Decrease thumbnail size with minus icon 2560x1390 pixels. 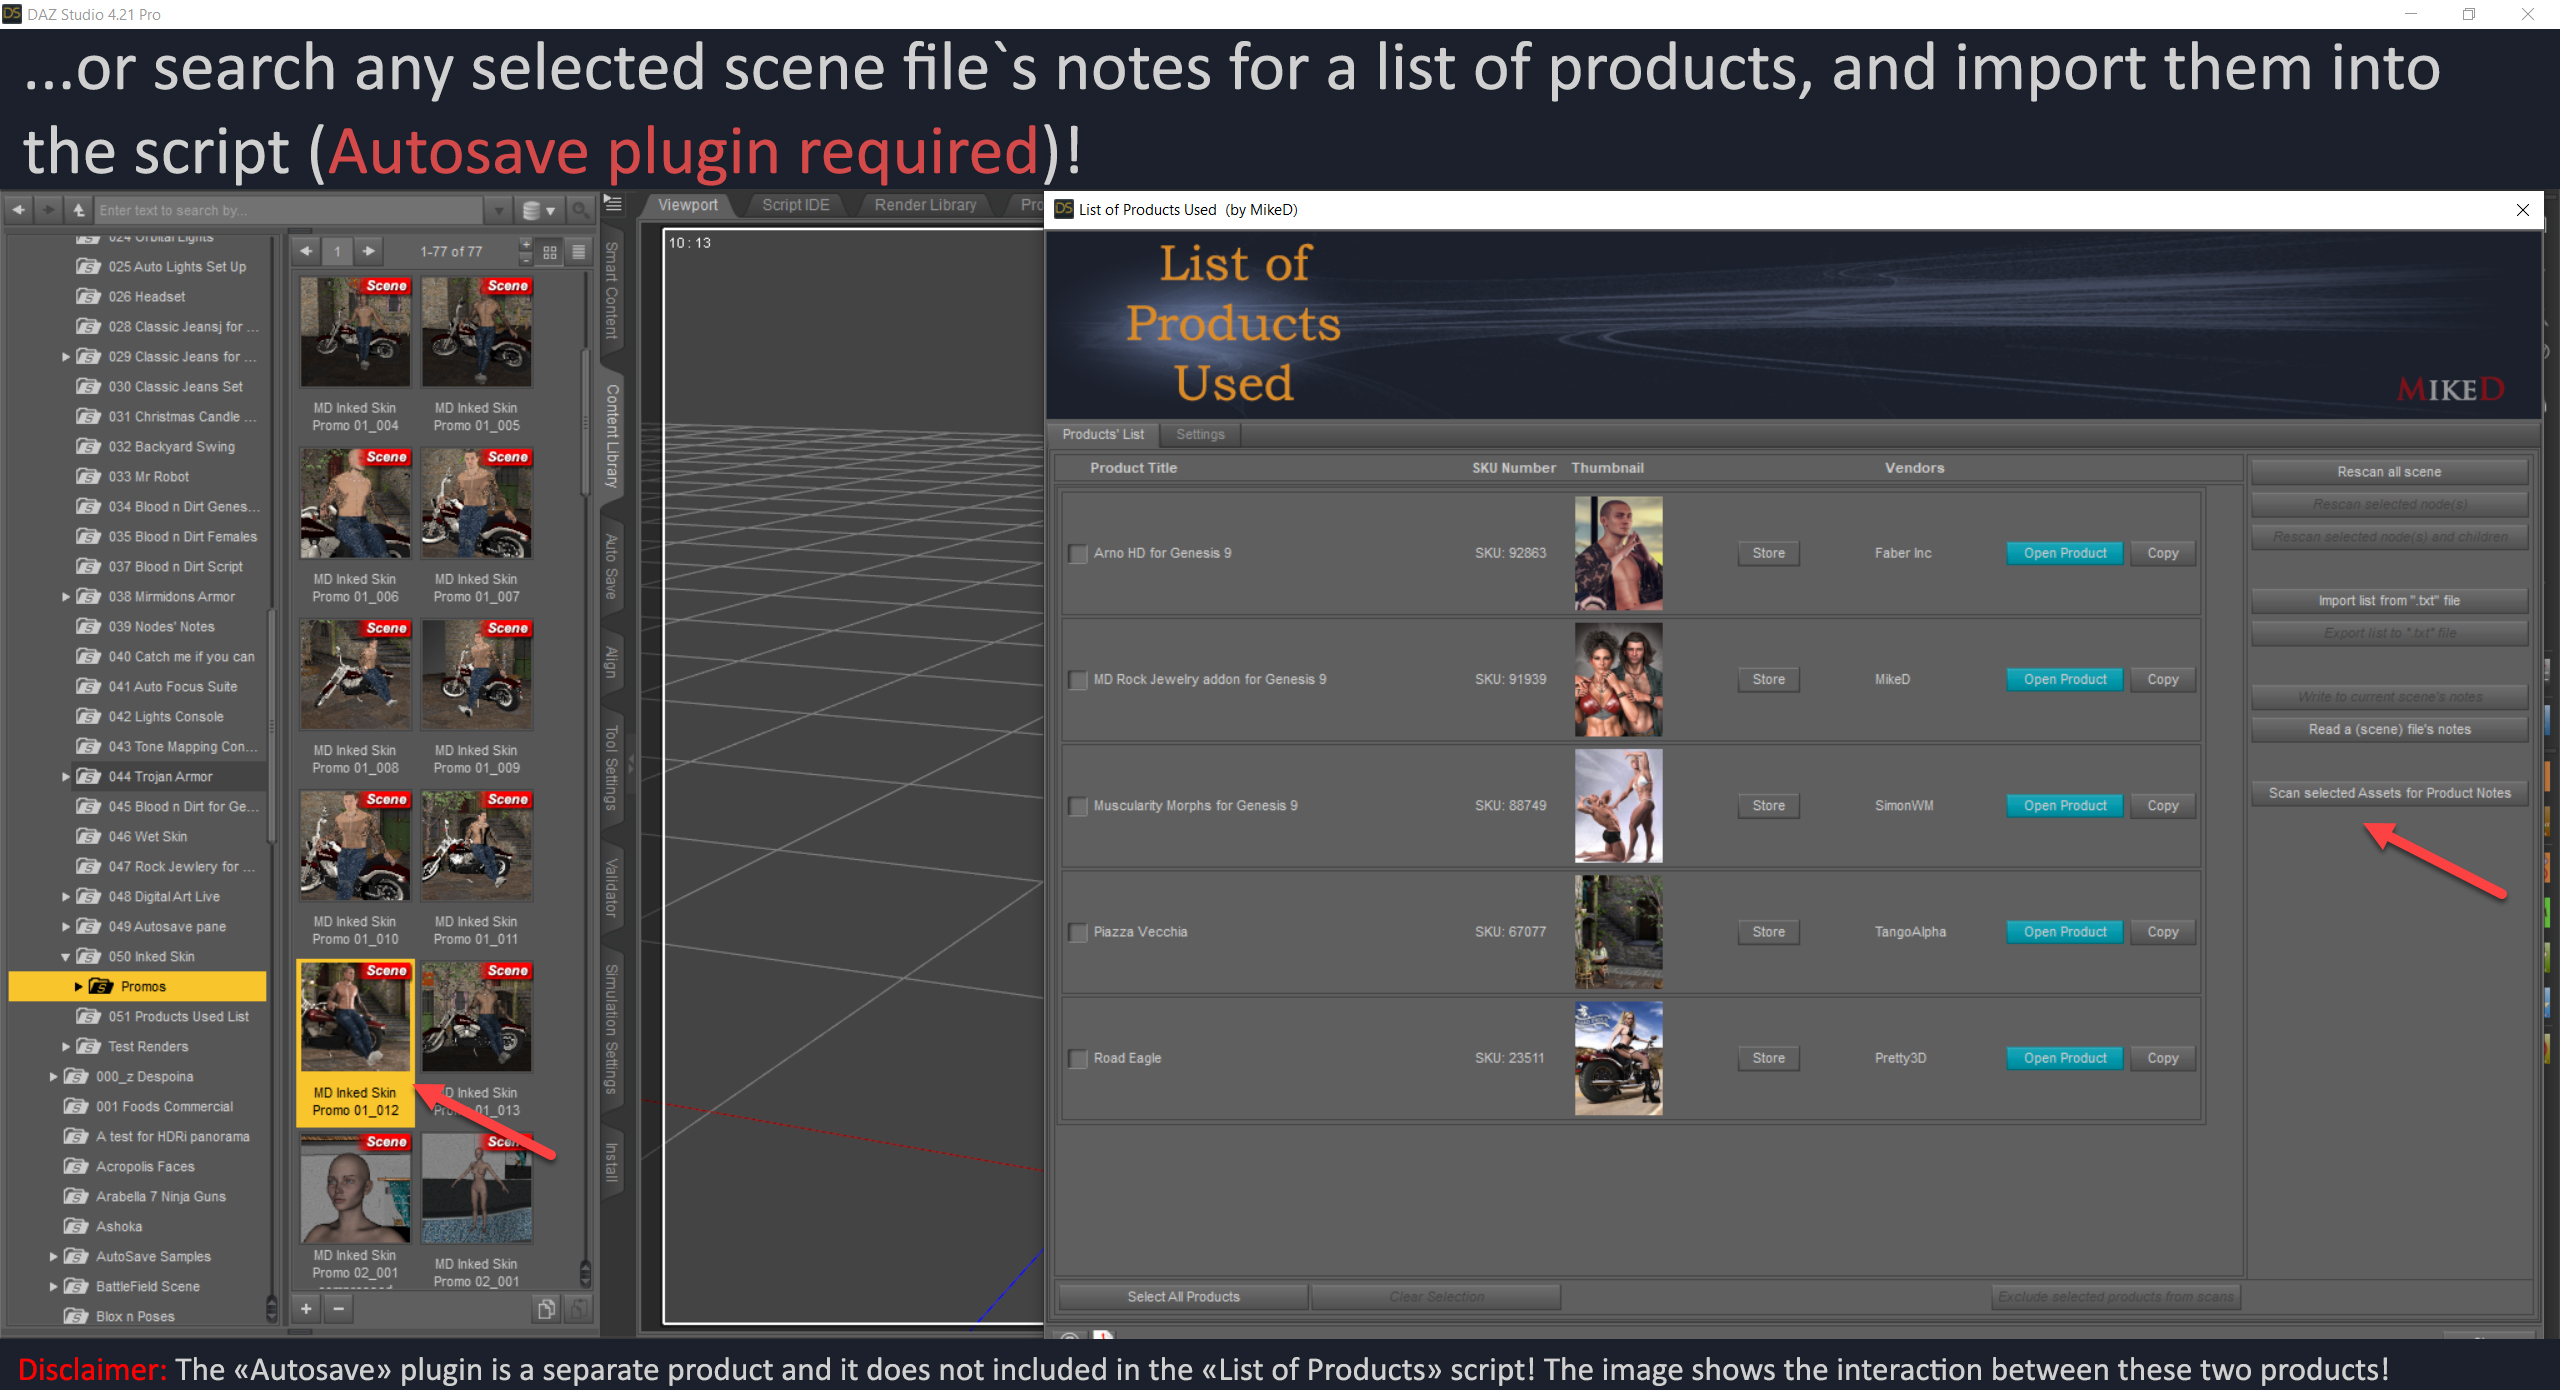point(526,258)
